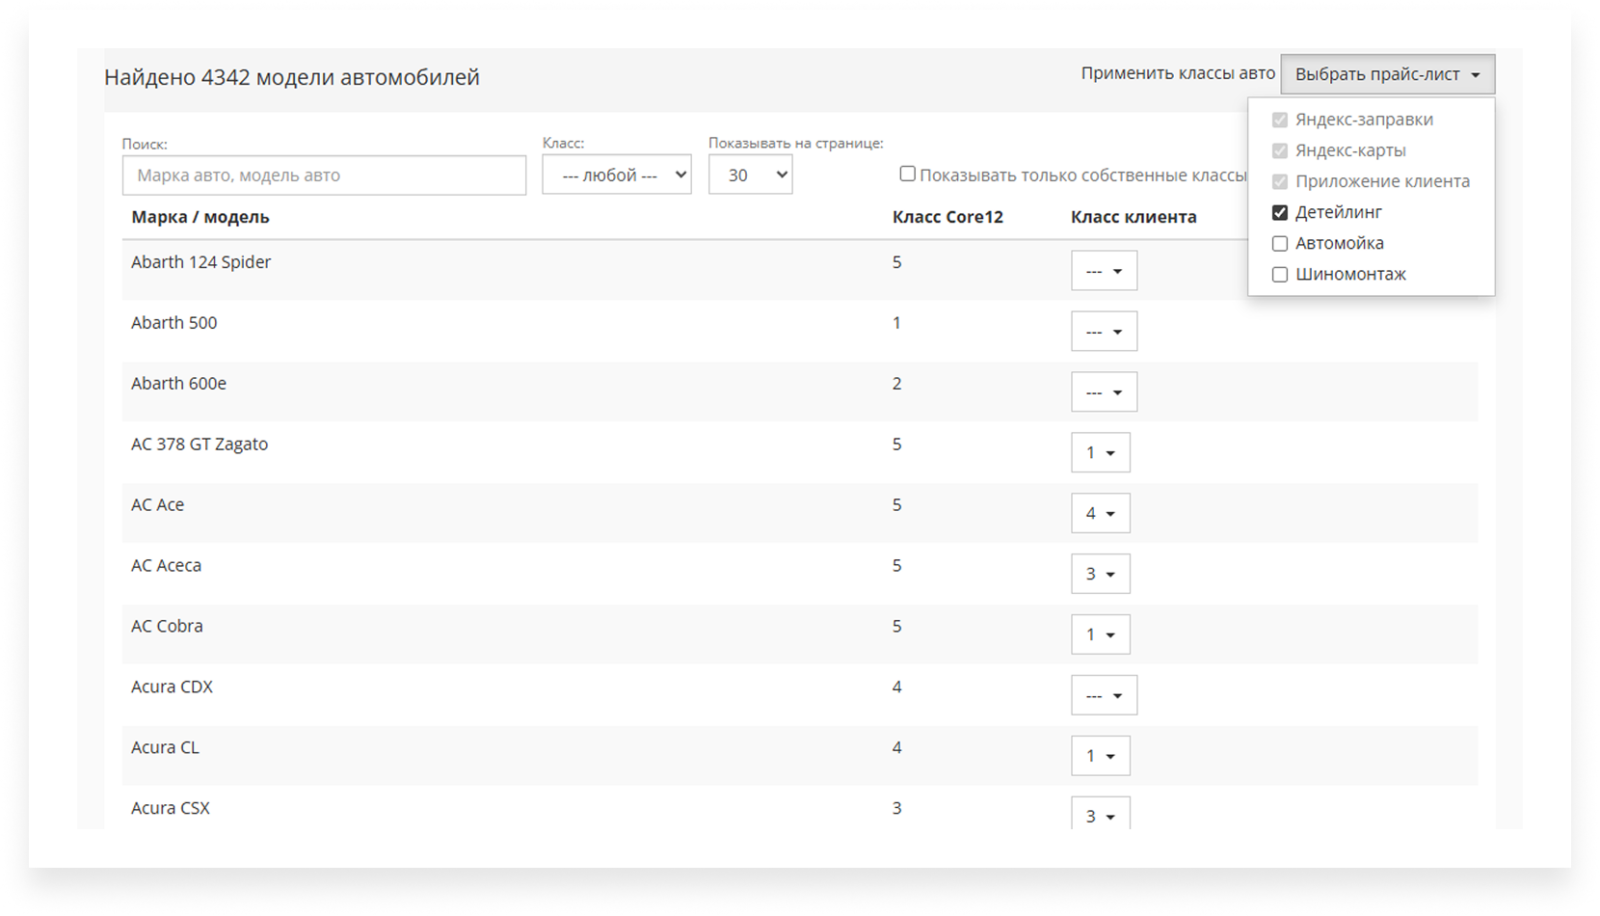Toggle Показывать только собственные классы checkbox

pyautogui.click(x=907, y=174)
